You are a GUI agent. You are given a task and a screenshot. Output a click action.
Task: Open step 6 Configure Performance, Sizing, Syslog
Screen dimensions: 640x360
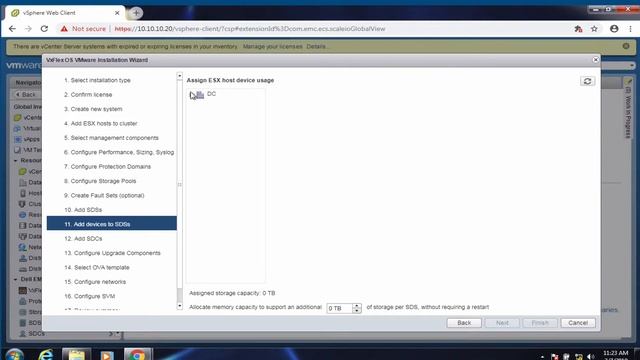pyautogui.click(x=119, y=152)
